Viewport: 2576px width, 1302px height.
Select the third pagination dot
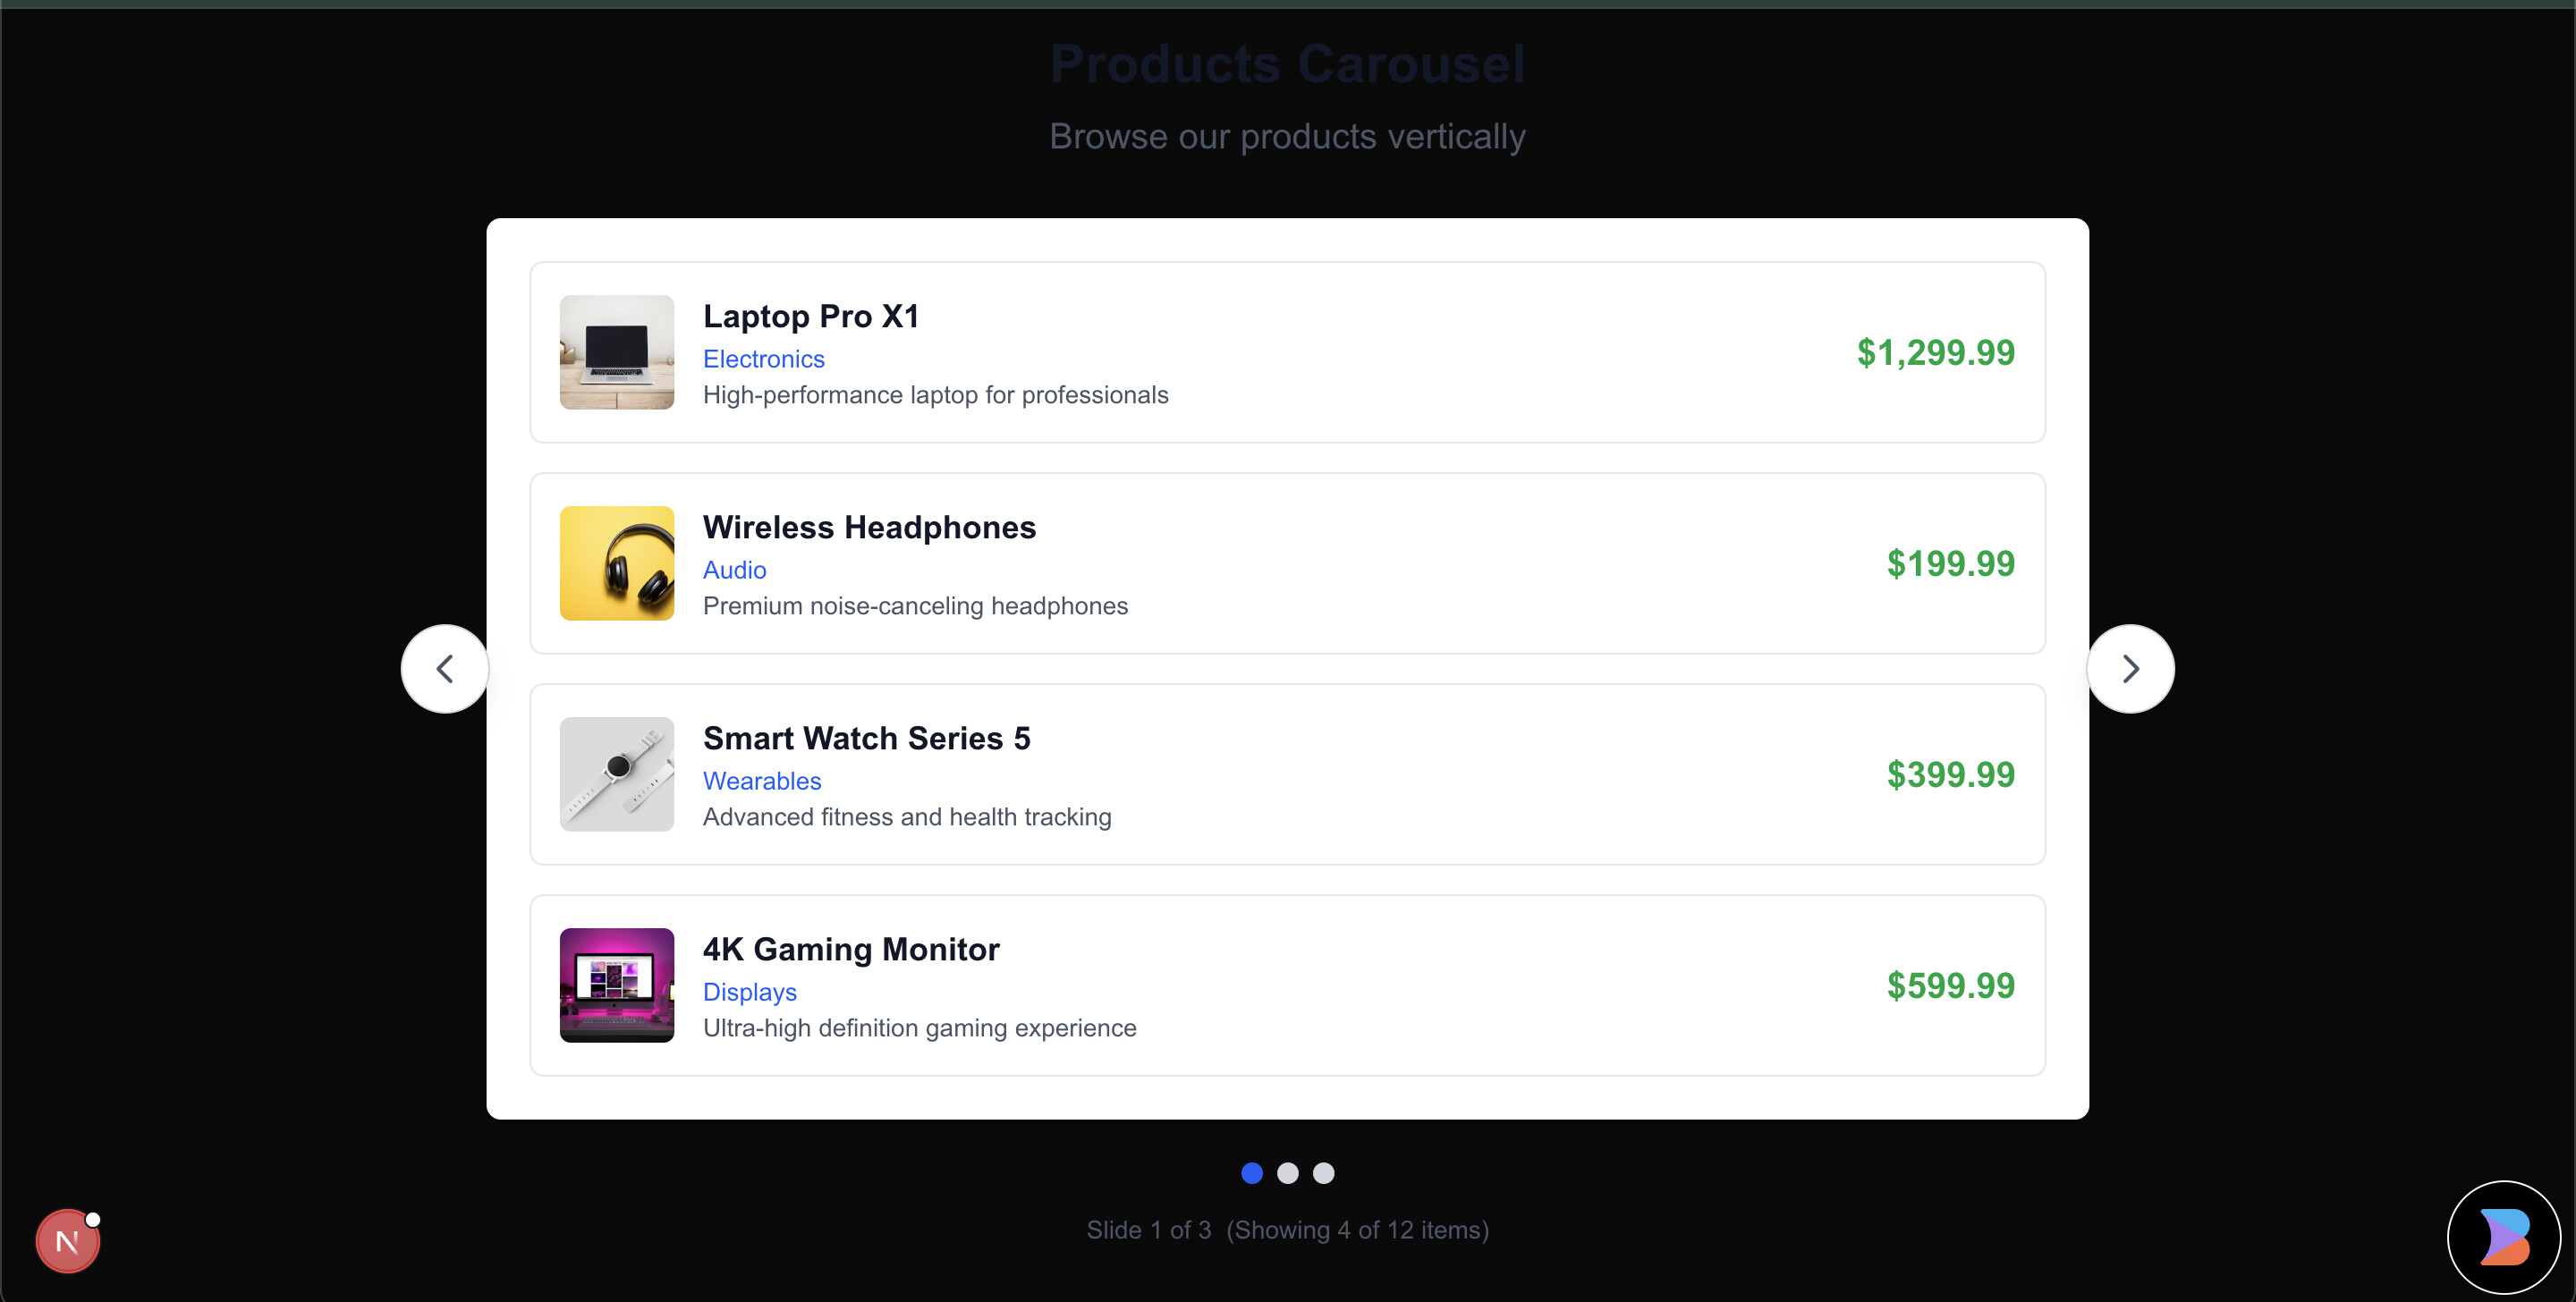click(x=1323, y=1173)
